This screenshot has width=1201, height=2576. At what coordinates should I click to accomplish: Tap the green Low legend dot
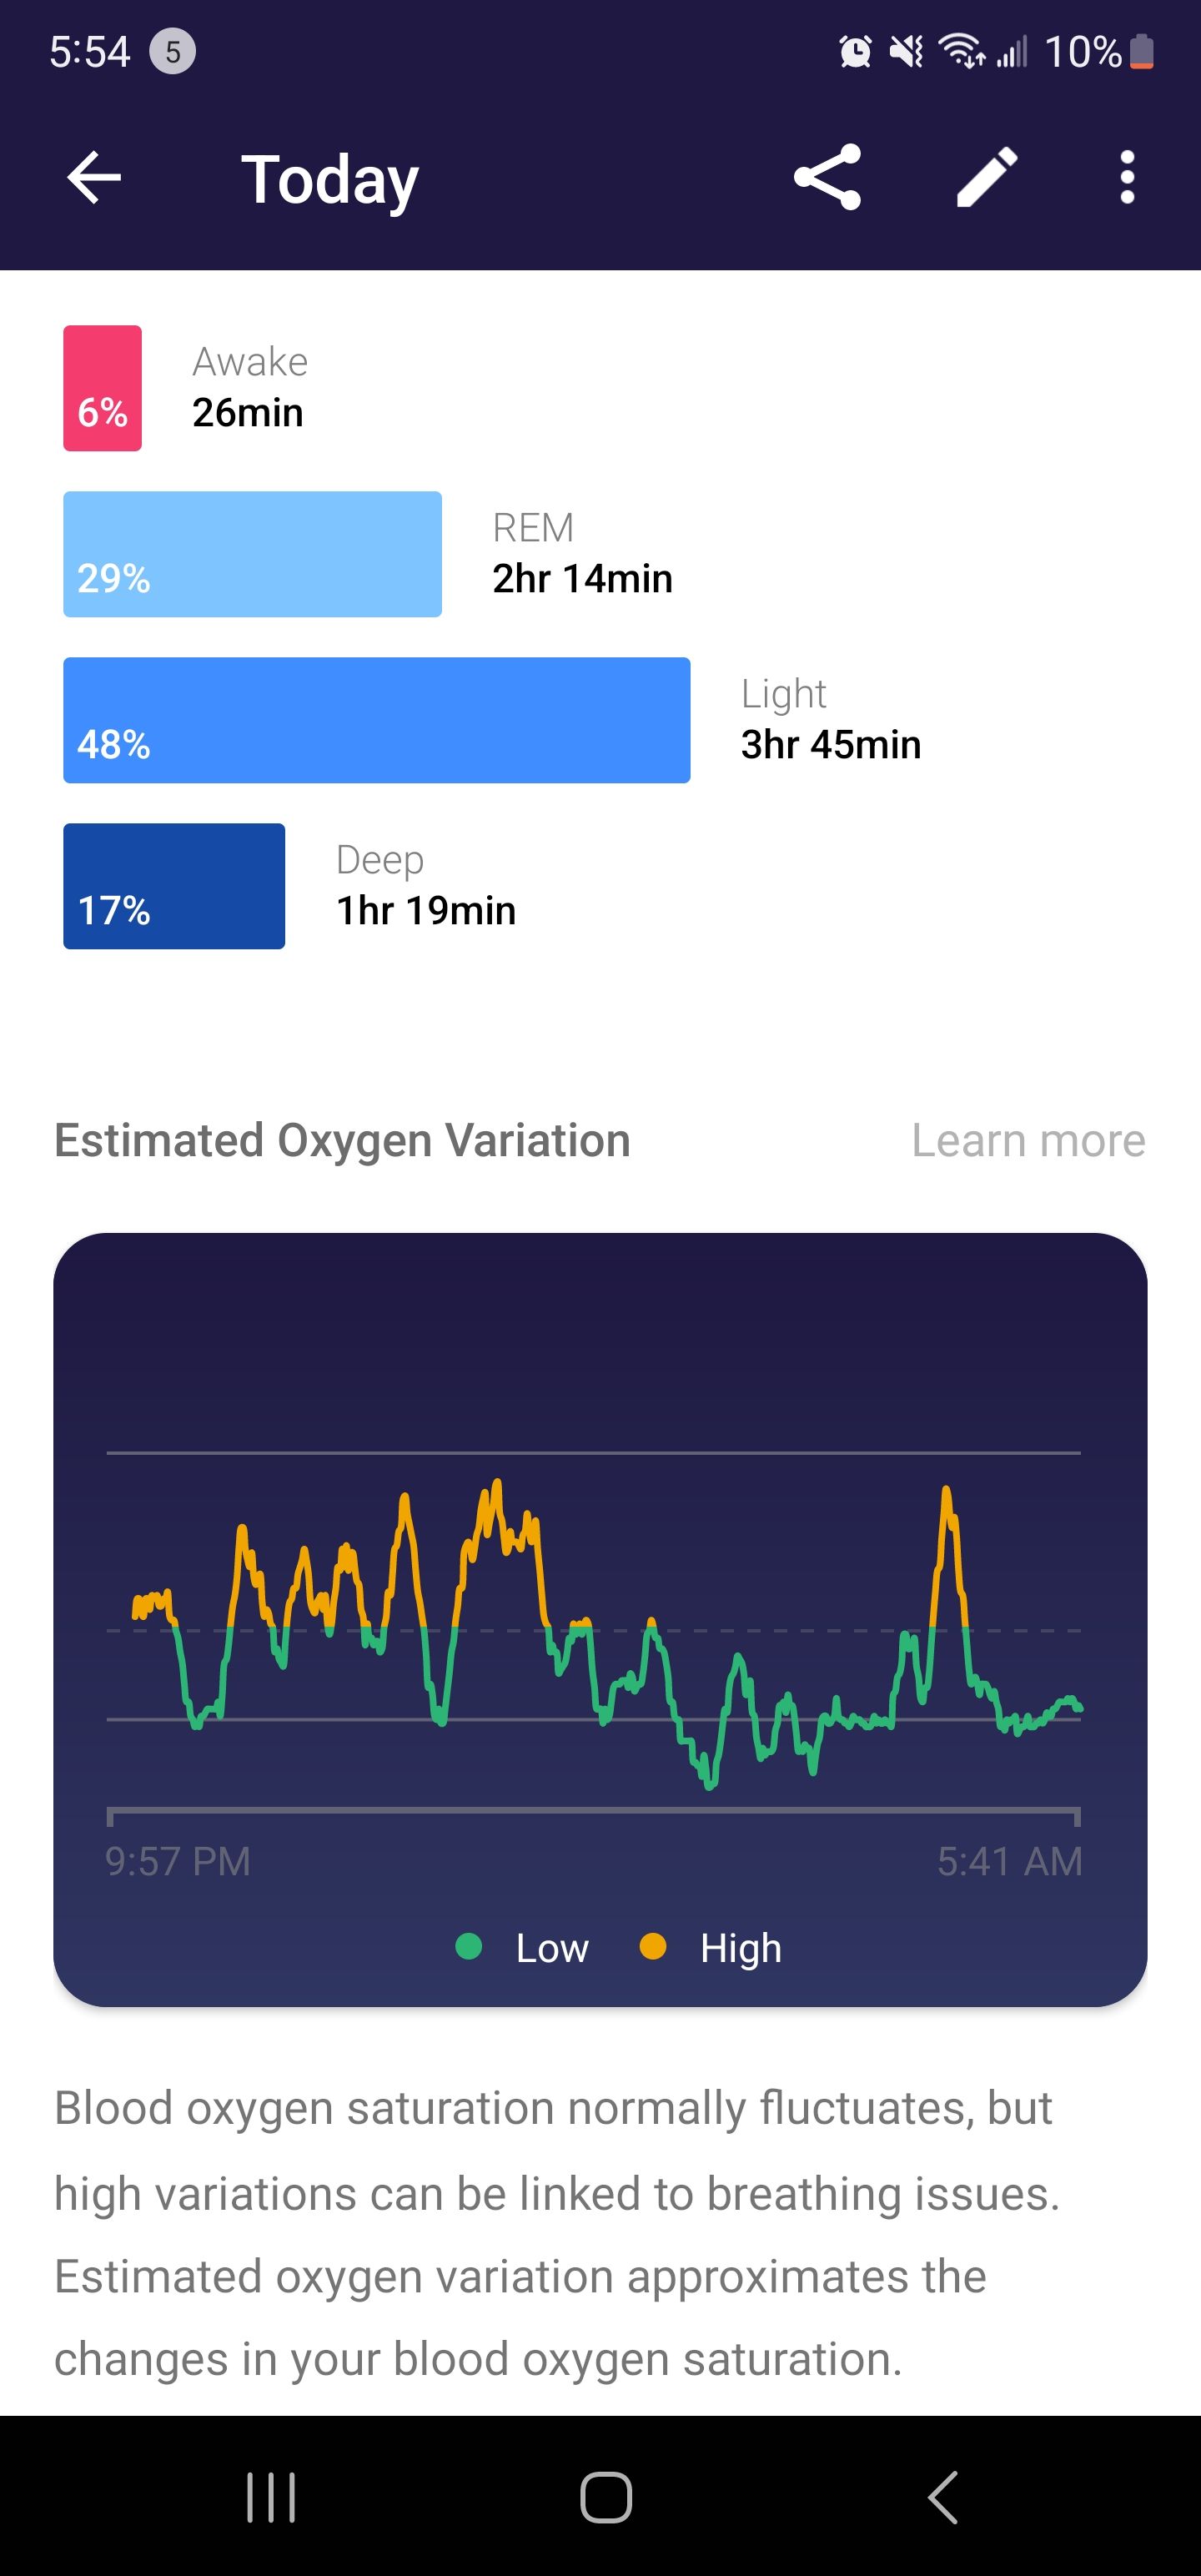tap(469, 1947)
